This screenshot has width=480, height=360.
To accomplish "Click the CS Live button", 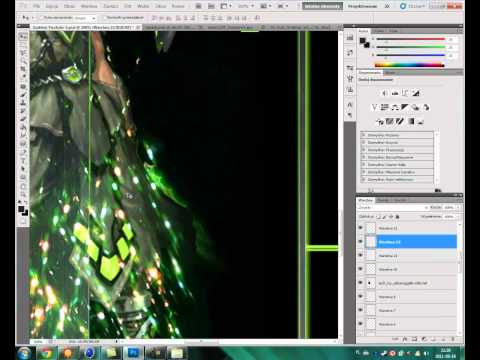I will (411, 6).
